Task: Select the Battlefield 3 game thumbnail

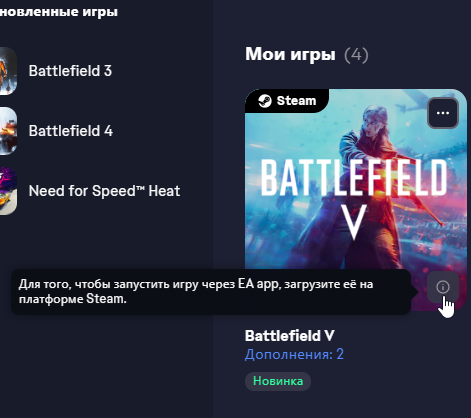Action: pos(8,71)
